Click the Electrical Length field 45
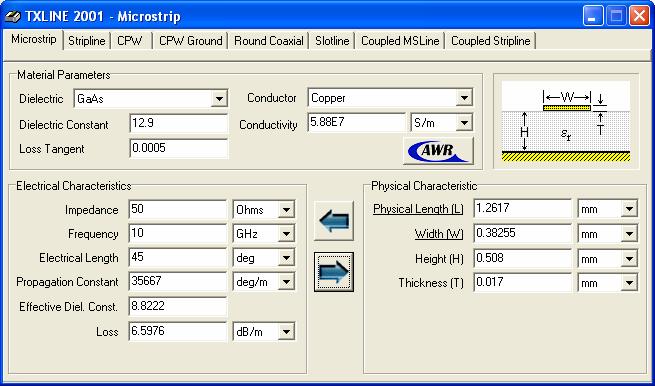This screenshot has width=655, height=386. [x=178, y=258]
